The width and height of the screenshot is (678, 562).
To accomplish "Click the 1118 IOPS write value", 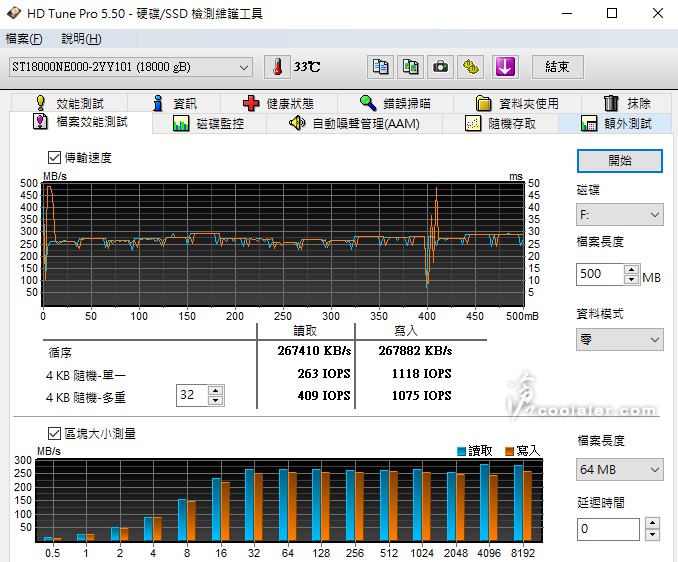I will [422, 374].
